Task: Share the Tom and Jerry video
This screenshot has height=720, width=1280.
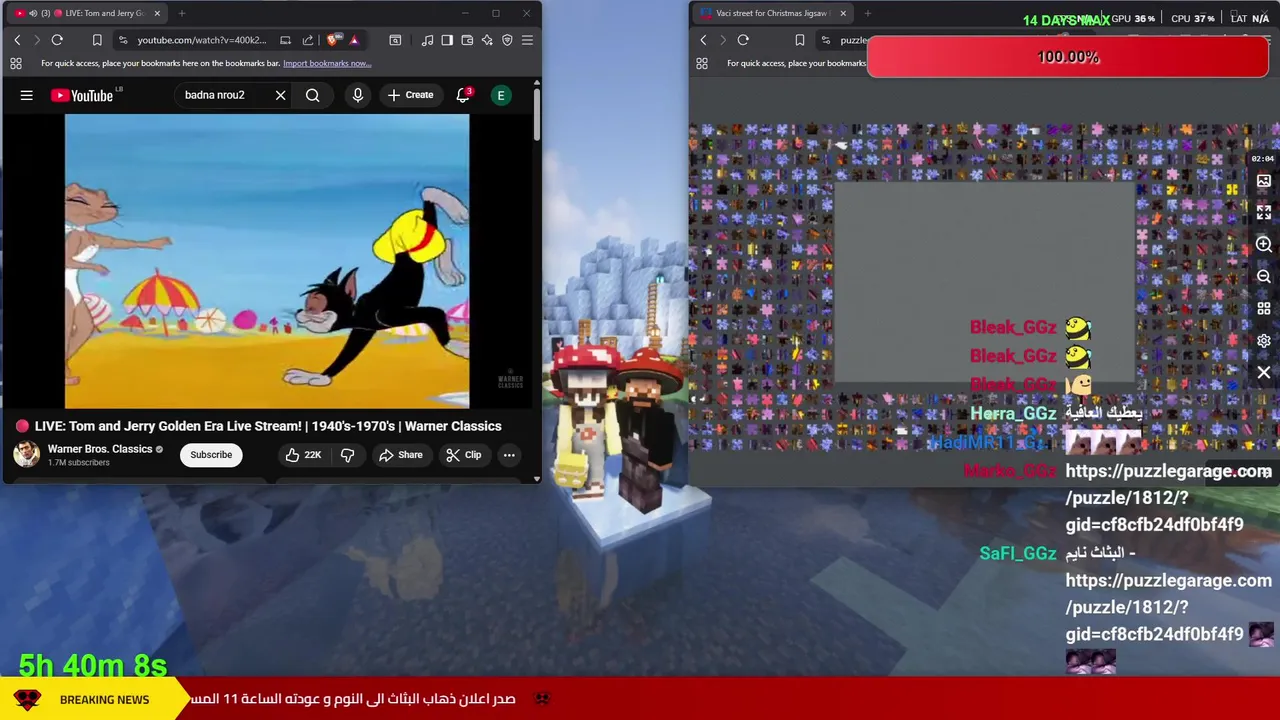Action: pyautogui.click(x=401, y=455)
